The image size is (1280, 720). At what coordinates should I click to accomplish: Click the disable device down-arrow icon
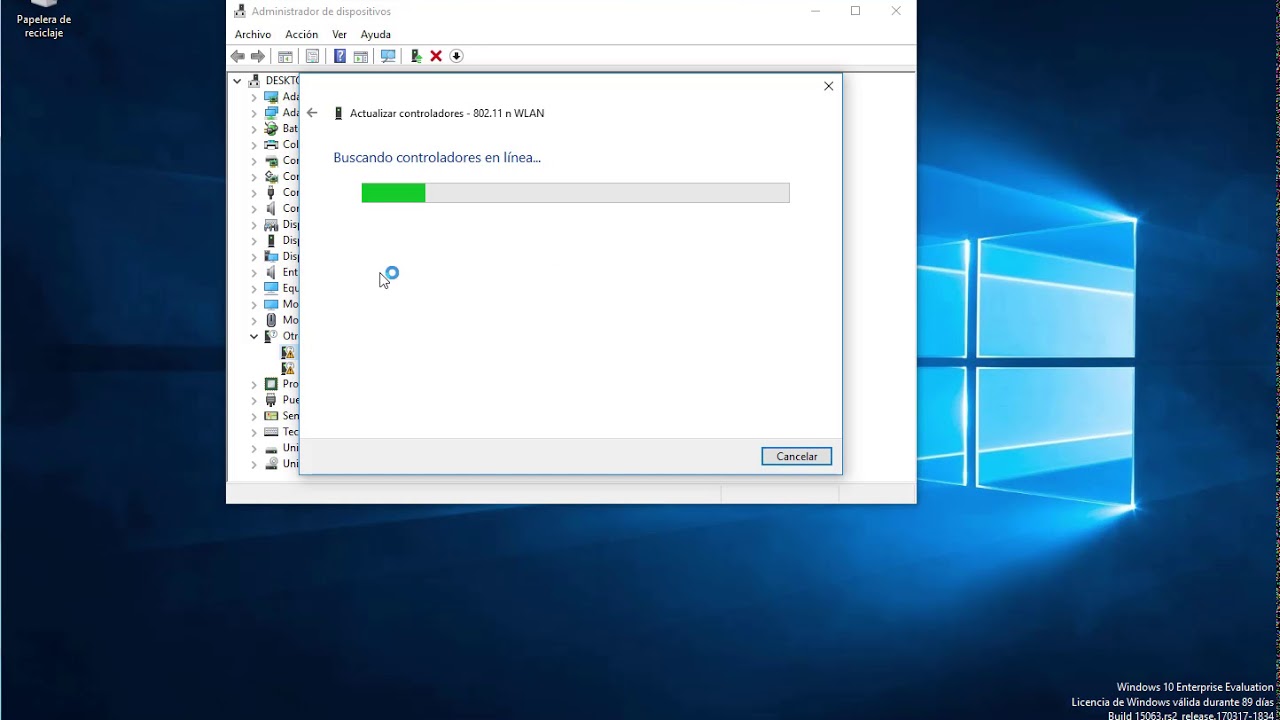[x=456, y=56]
